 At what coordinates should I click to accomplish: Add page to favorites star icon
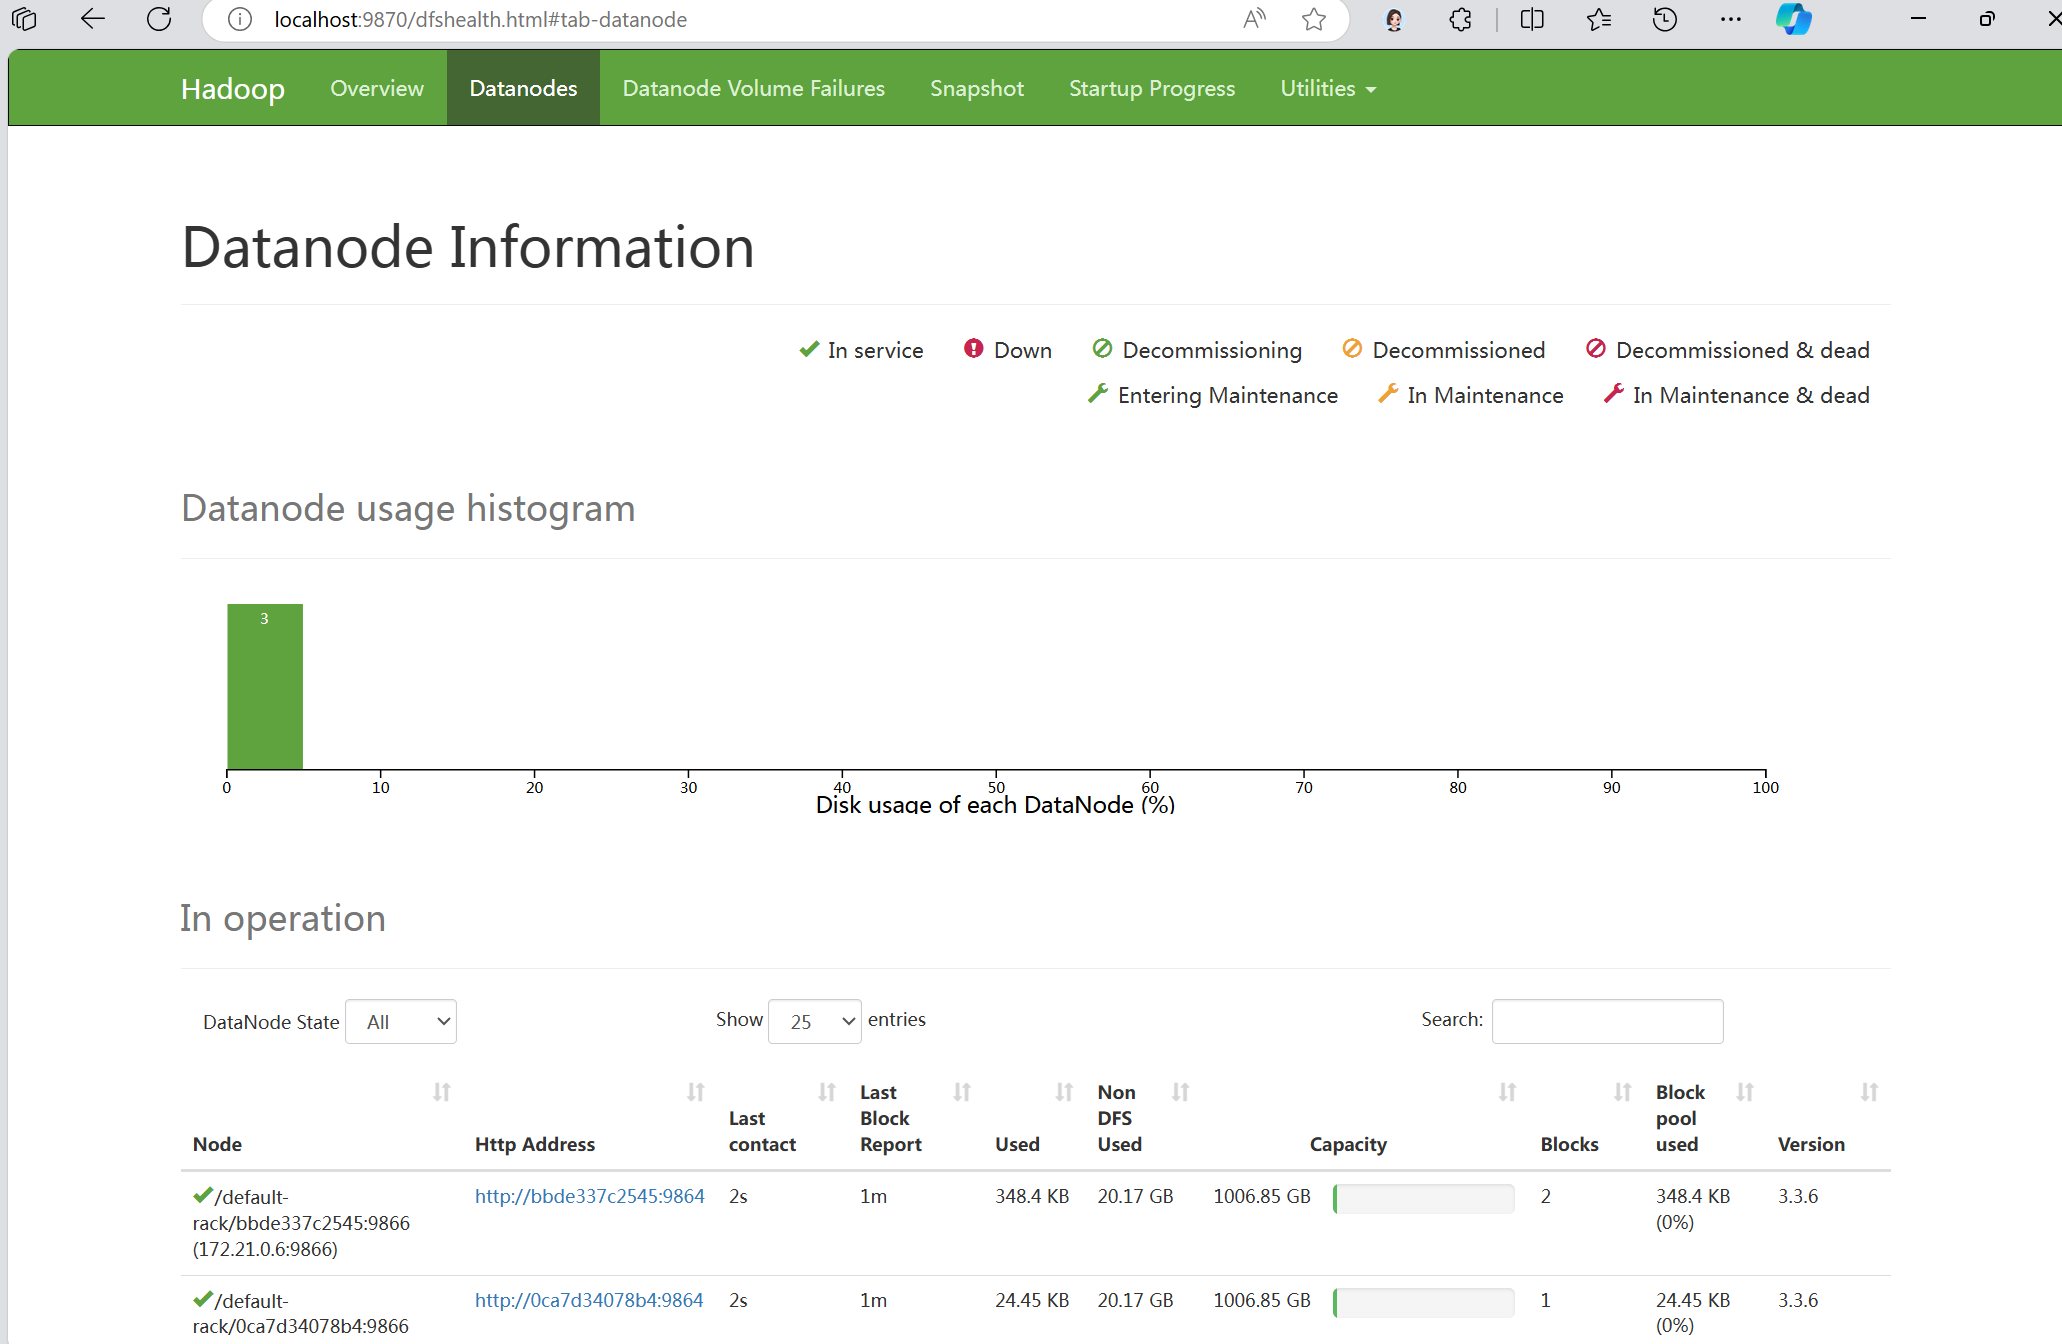1314,19
